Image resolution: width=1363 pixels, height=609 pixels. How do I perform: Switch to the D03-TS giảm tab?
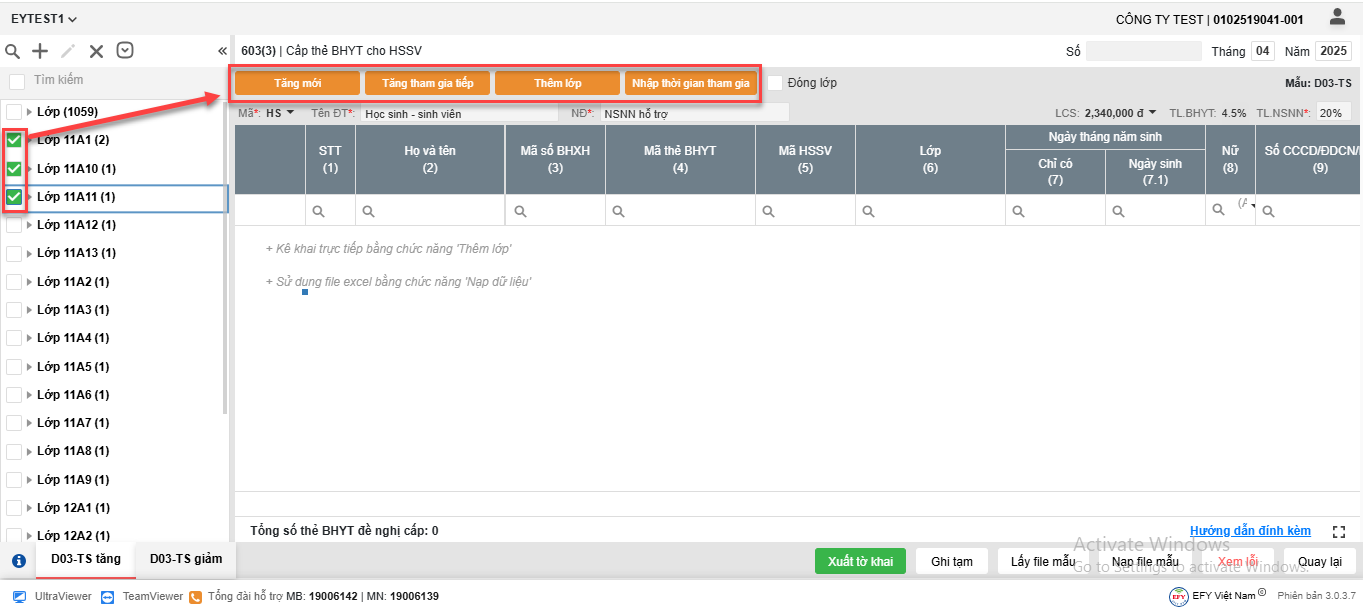coord(186,559)
